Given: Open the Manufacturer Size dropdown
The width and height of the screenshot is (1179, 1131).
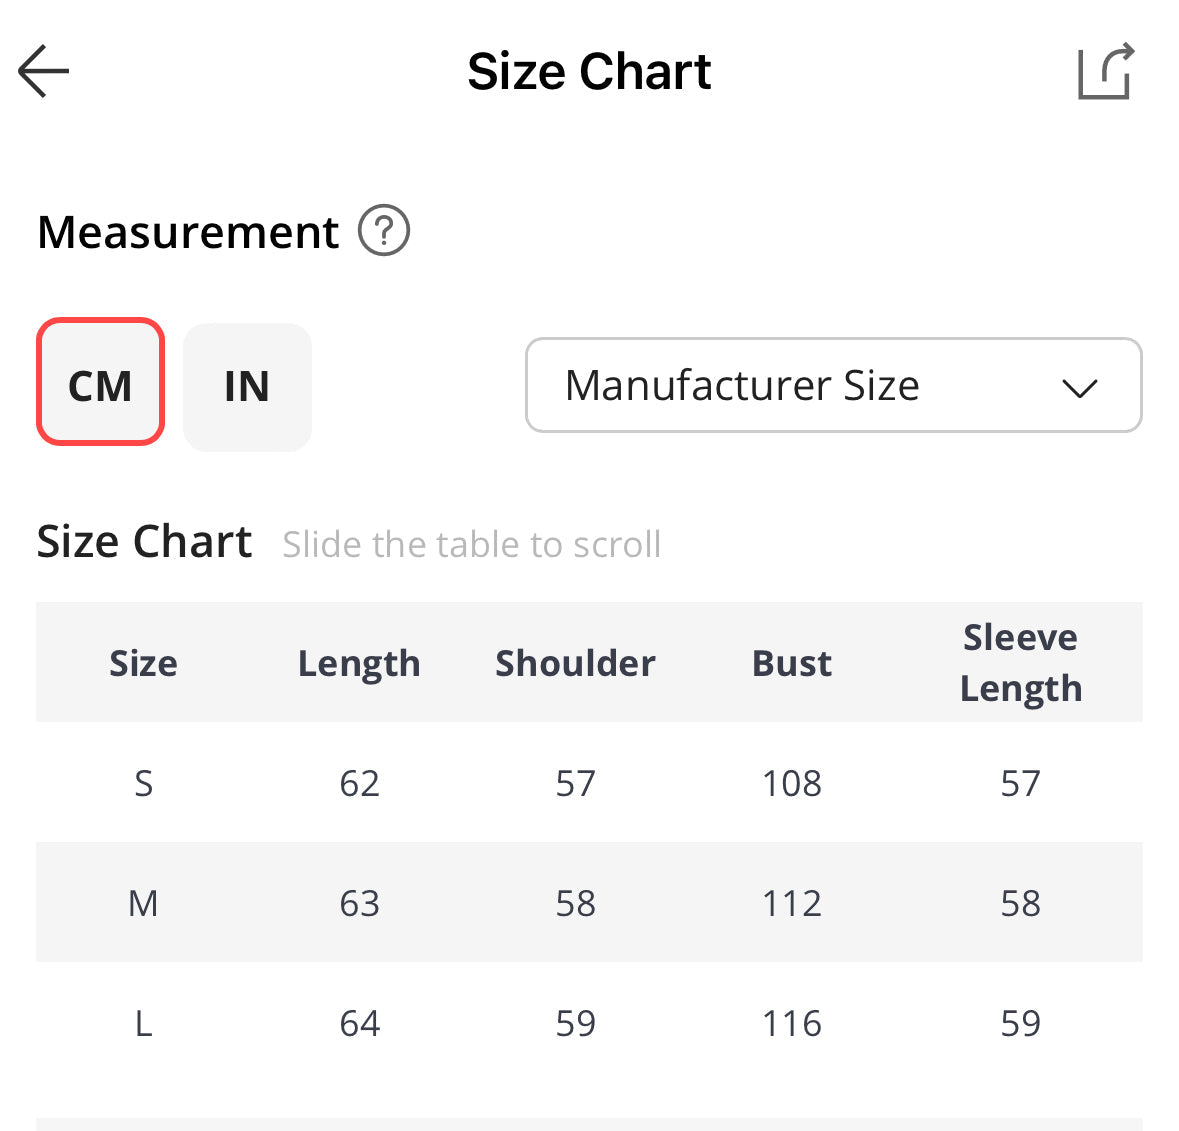Looking at the screenshot, I should tap(800, 385).
